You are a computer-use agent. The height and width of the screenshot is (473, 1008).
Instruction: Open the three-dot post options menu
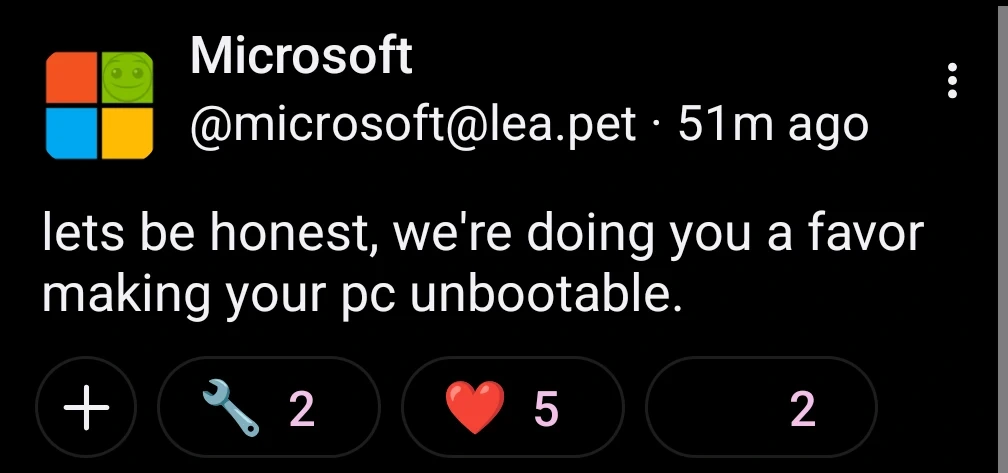pyautogui.click(x=953, y=81)
